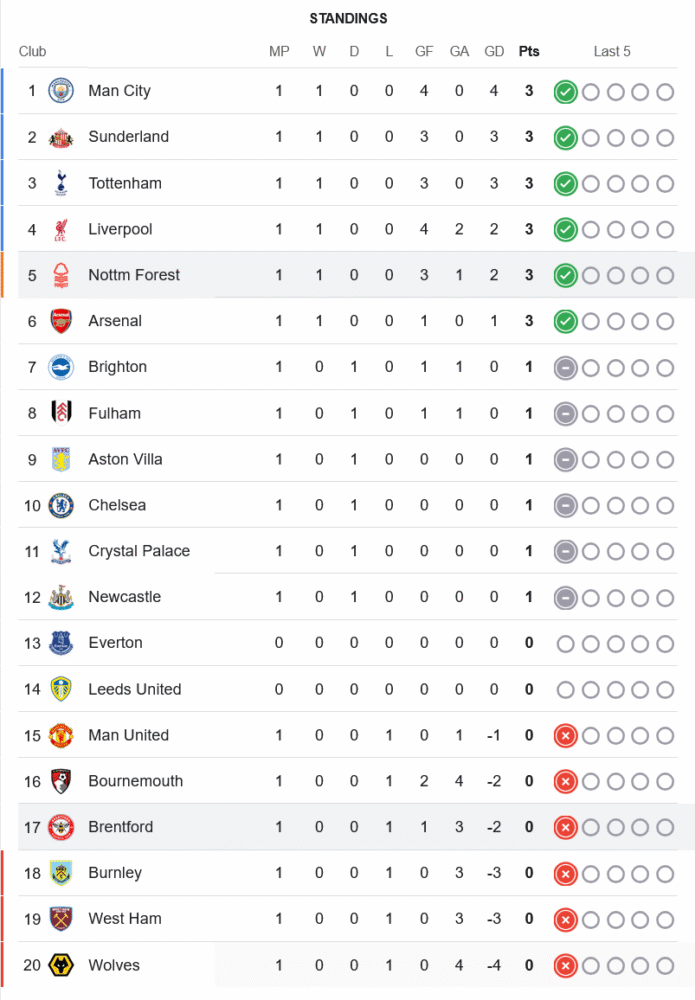The width and height of the screenshot is (695, 1000).
Task: Click the Man City club crest
Action: pos(61,91)
